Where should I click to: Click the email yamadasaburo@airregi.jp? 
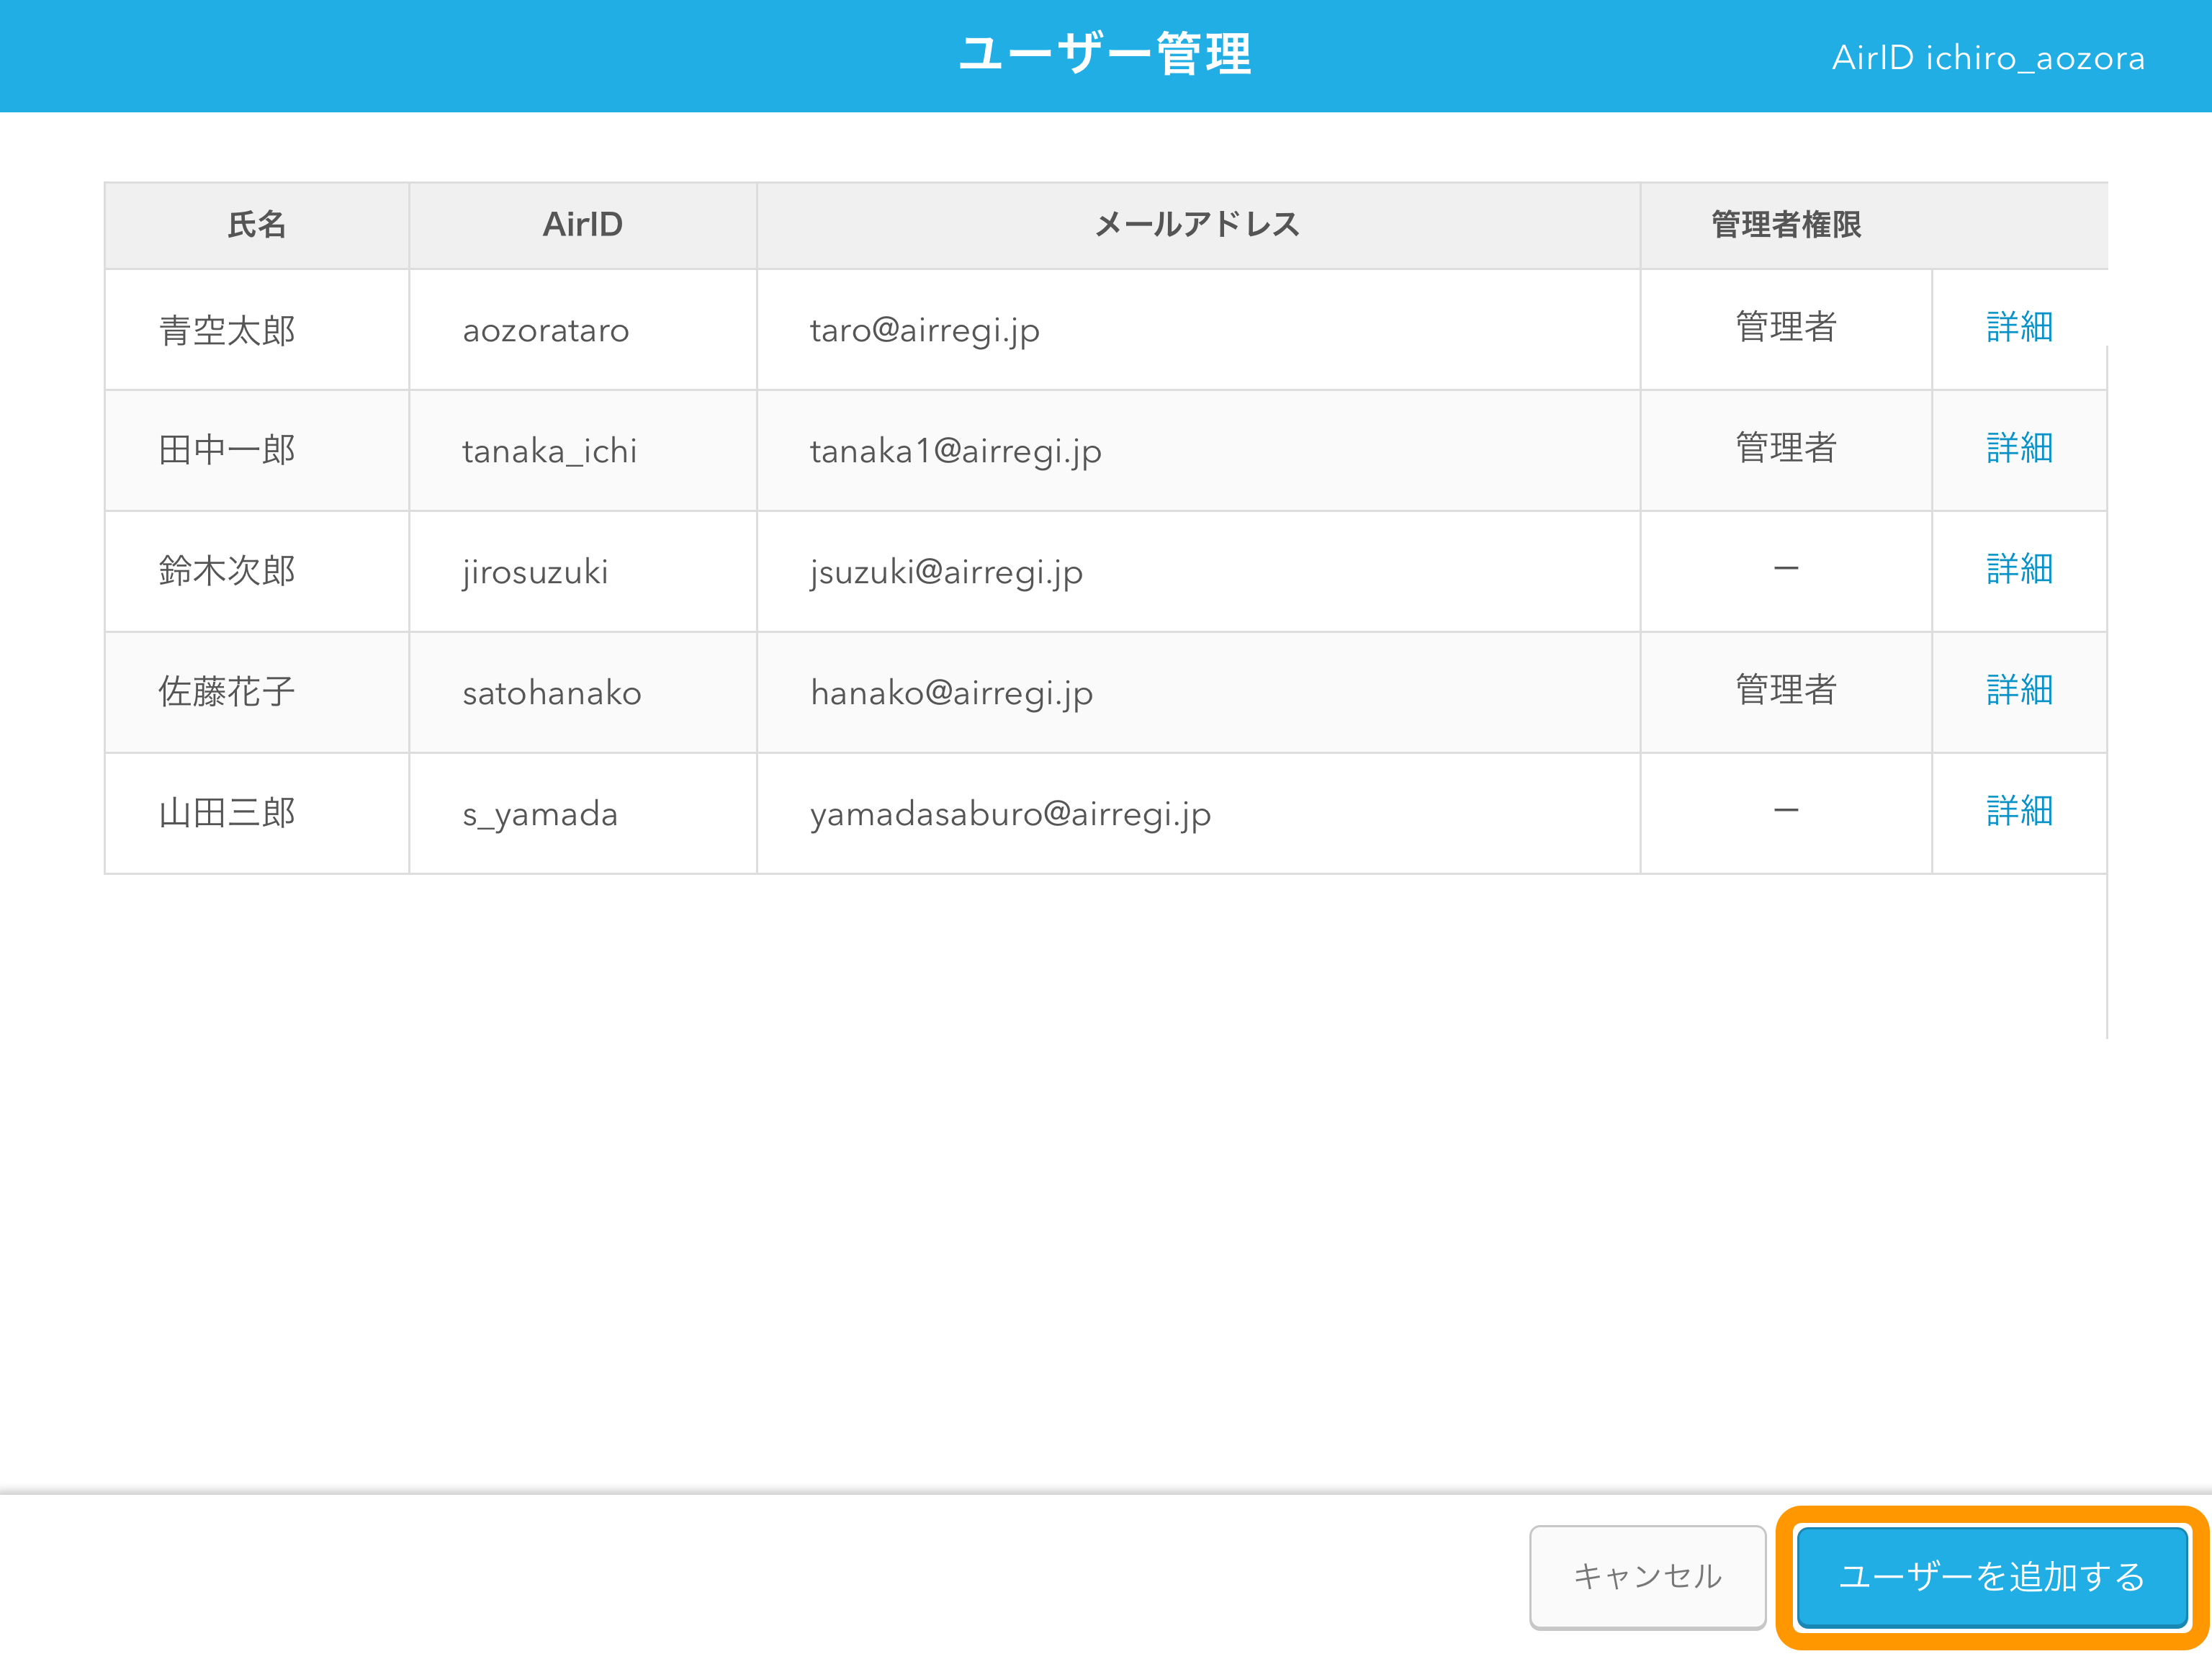click(1010, 815)
